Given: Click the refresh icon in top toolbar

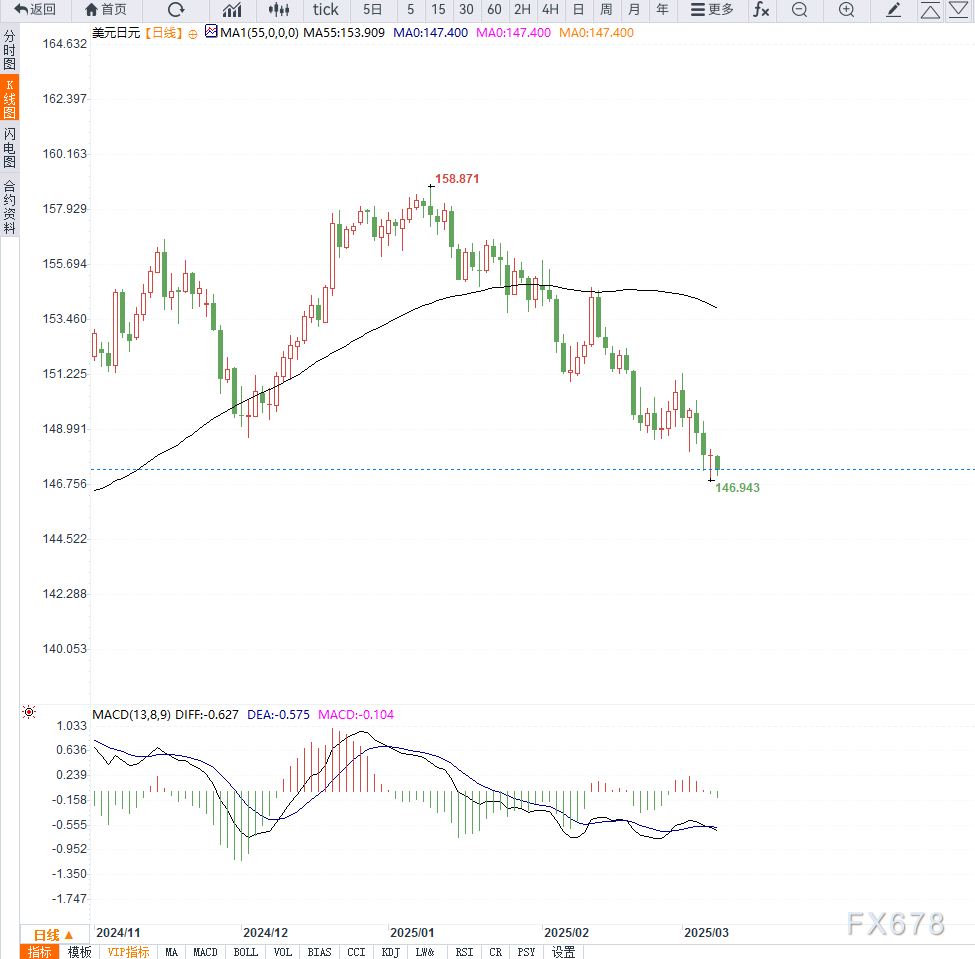Looking at the screenshot, I should (x=177, y=9).
